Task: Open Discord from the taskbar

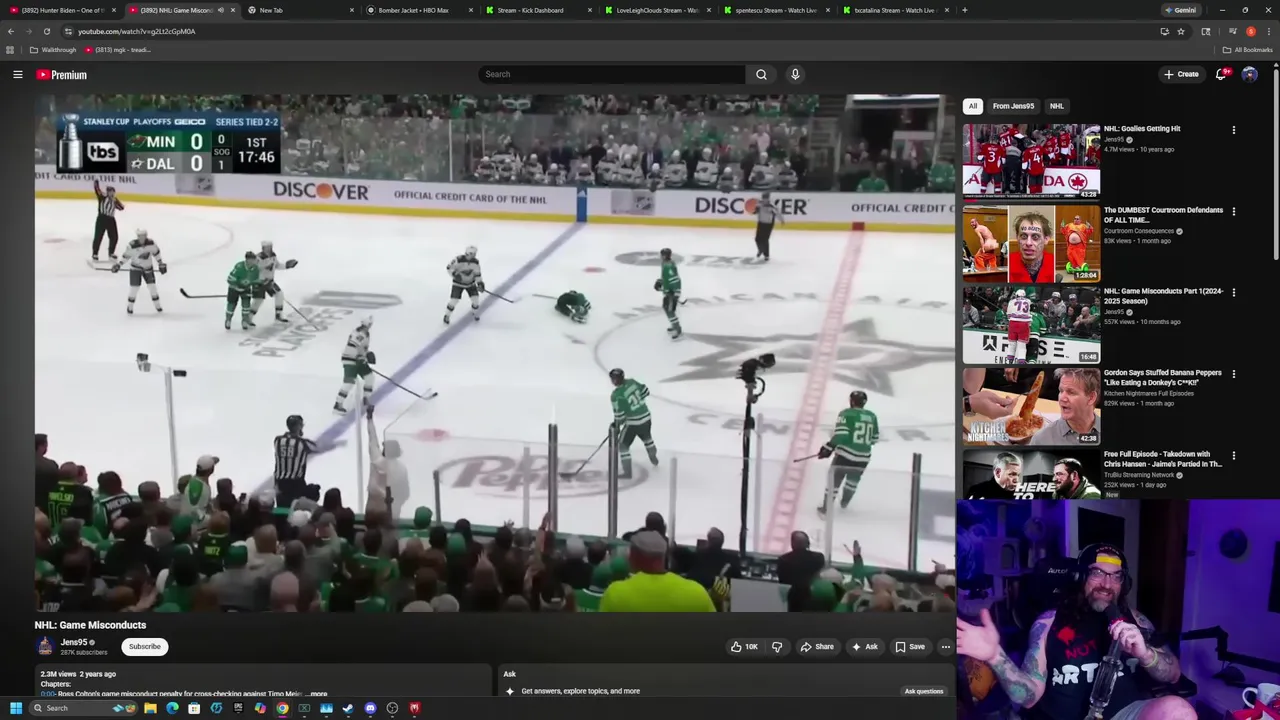Action: (x=370, y=708)
